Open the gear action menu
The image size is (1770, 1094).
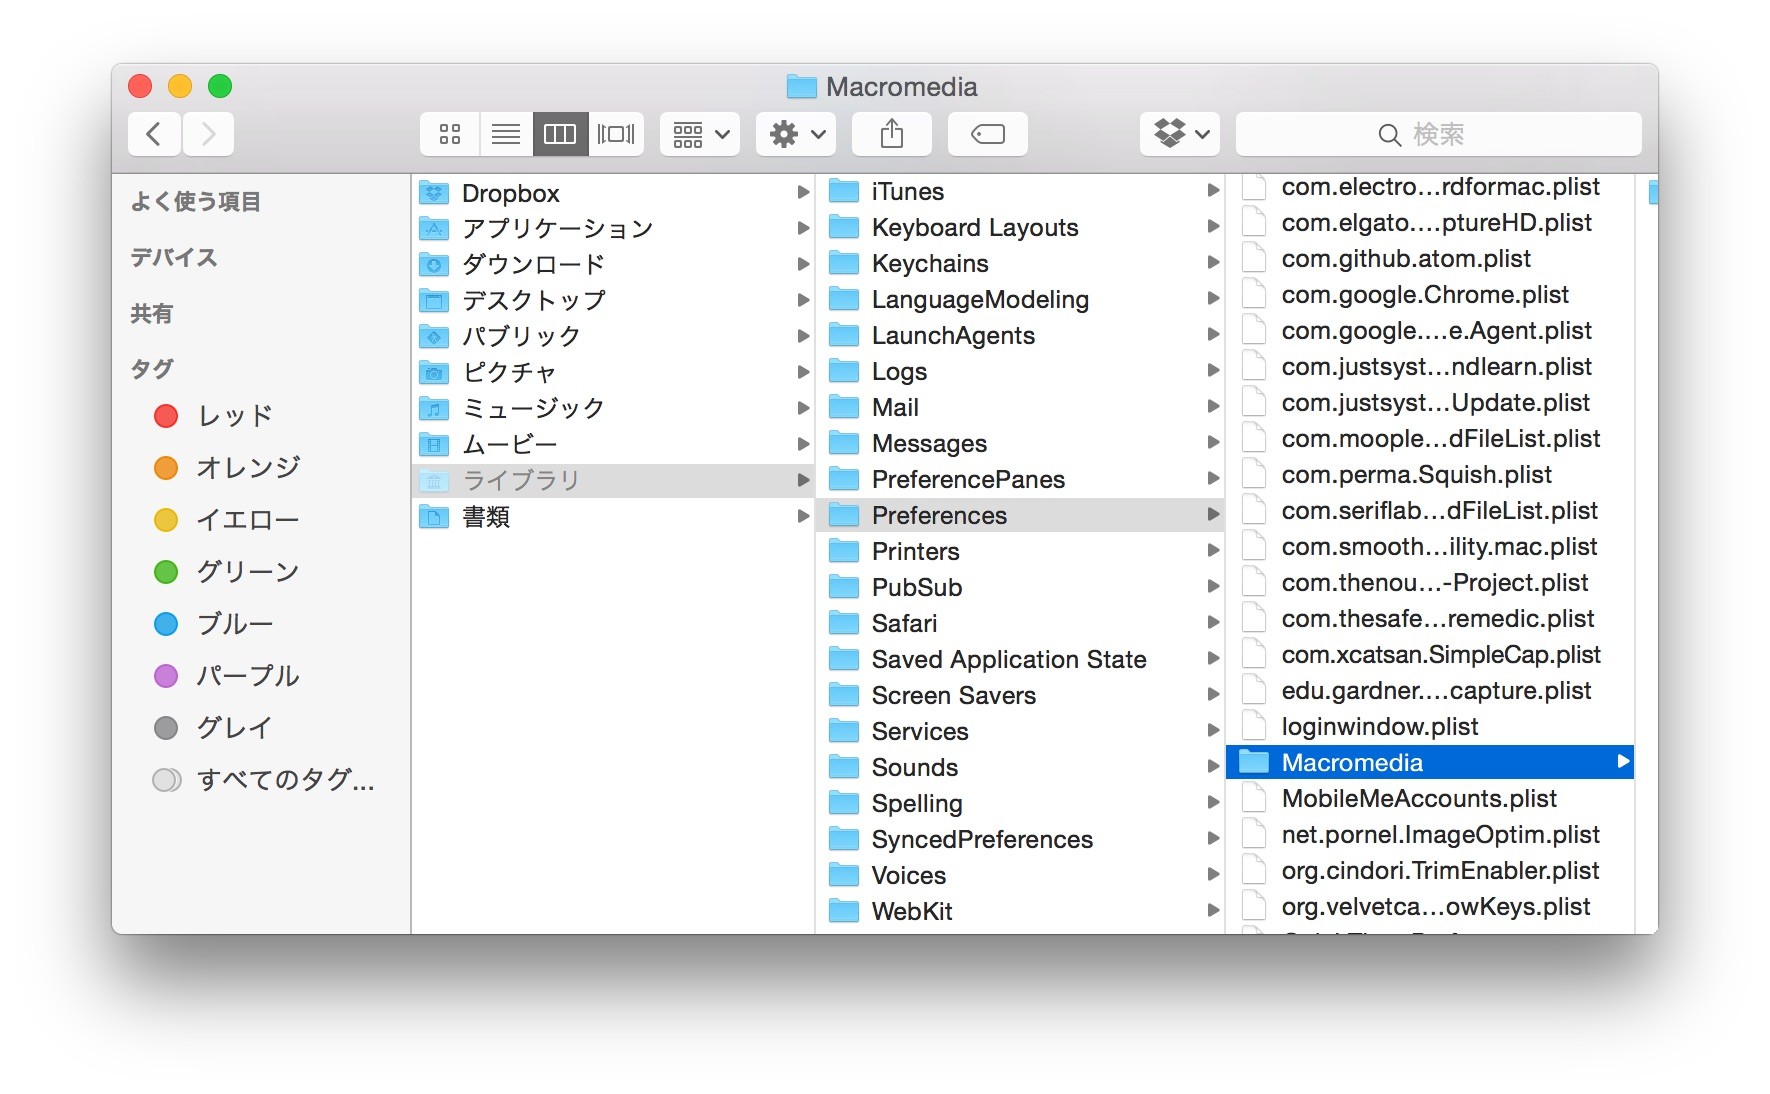point(796,134)
